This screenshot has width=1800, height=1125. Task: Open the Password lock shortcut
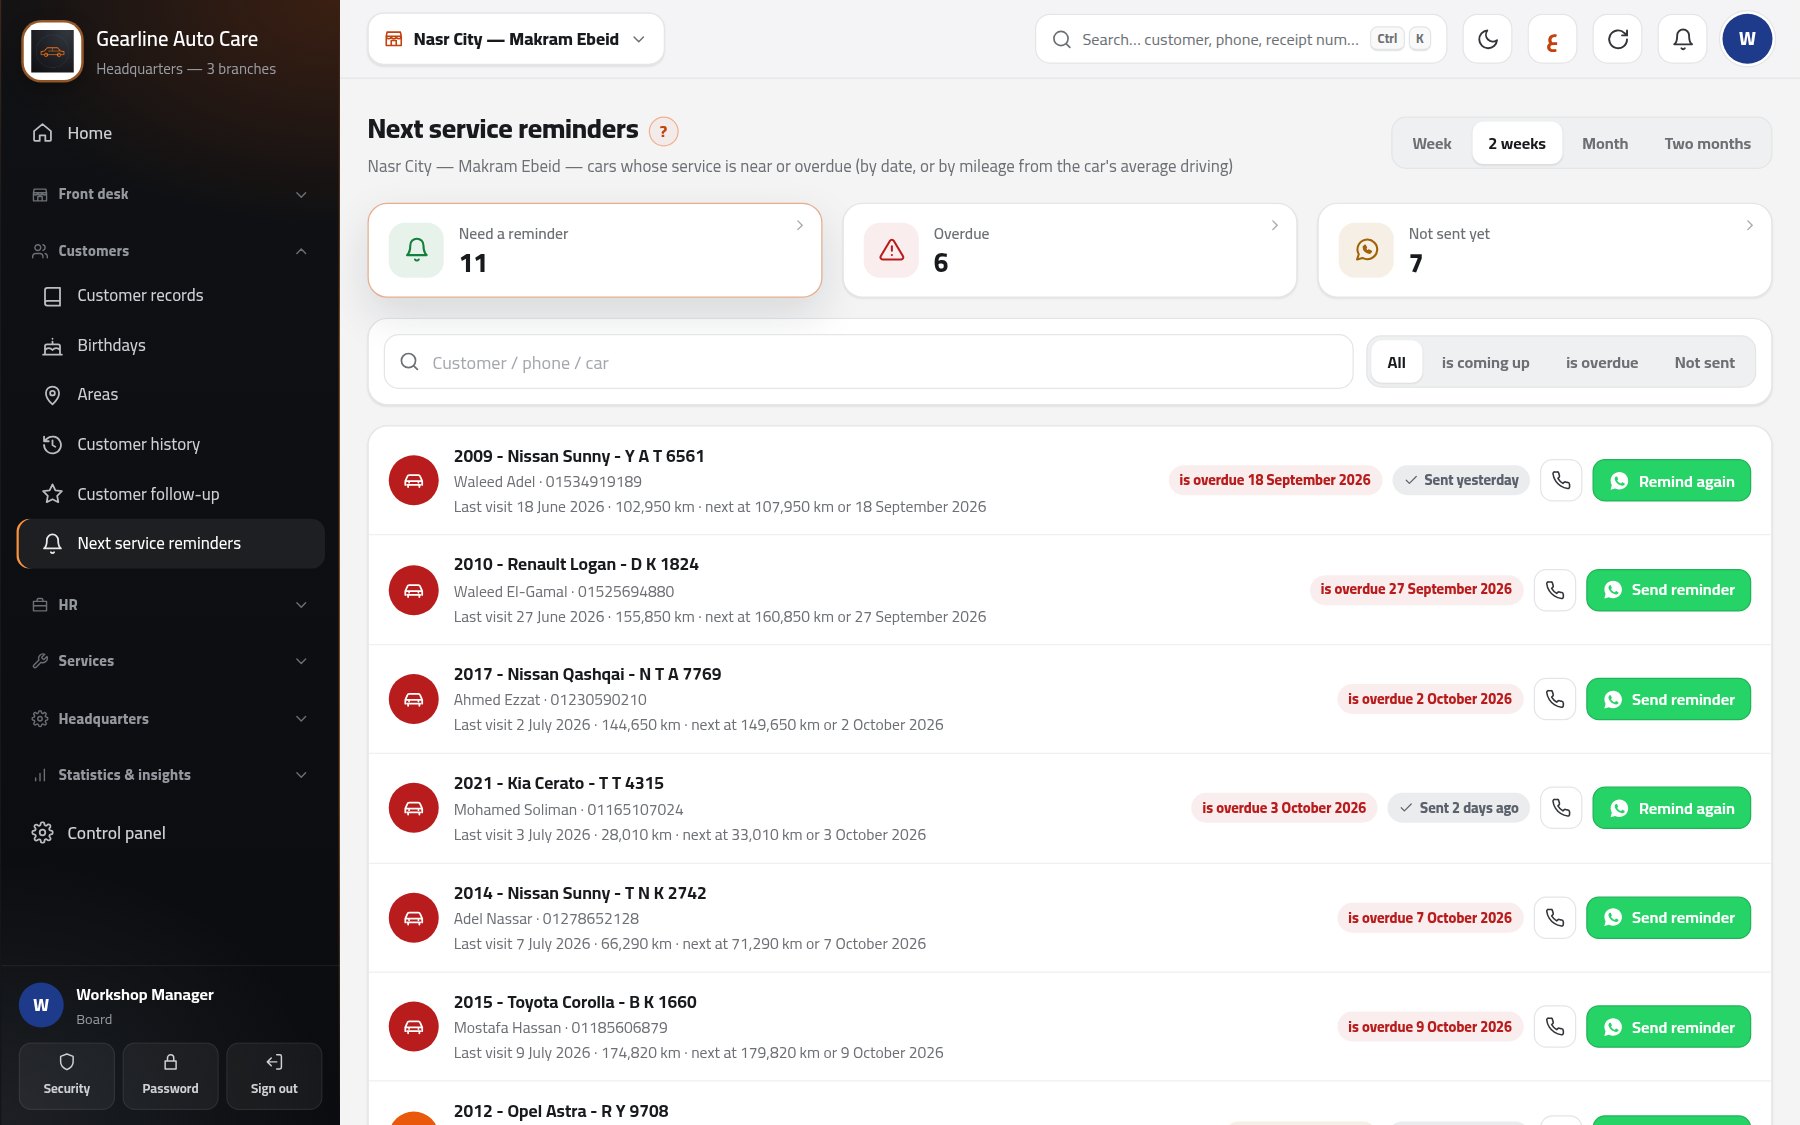[x=170, y=1076]
